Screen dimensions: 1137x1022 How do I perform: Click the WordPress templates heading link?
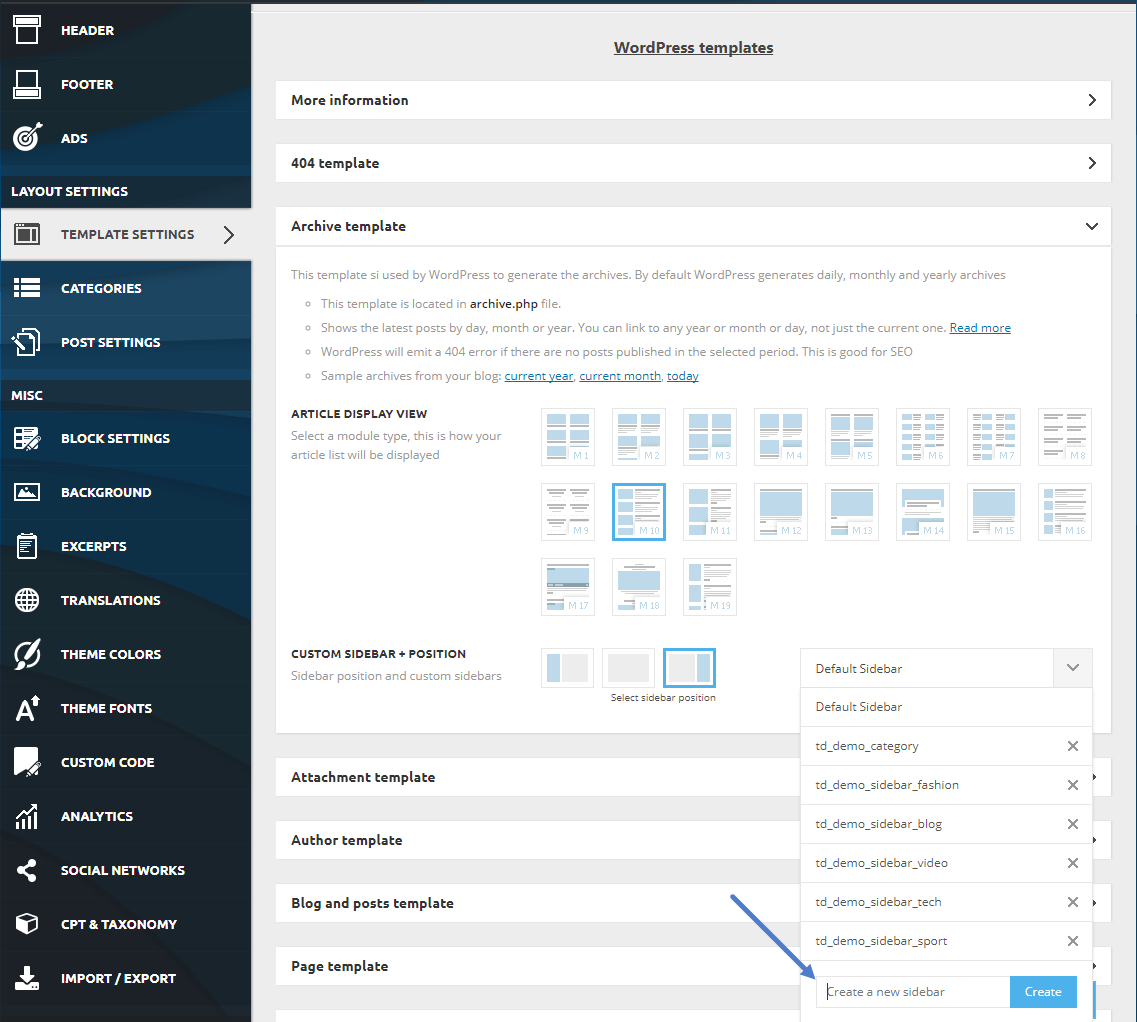pos(693,48)
